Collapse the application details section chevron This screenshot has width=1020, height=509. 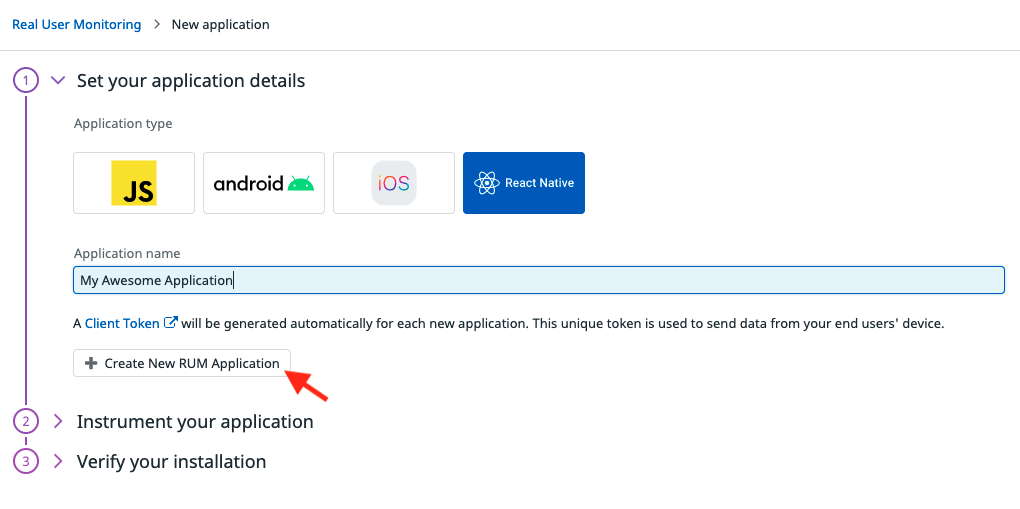[x=57, y=80]
